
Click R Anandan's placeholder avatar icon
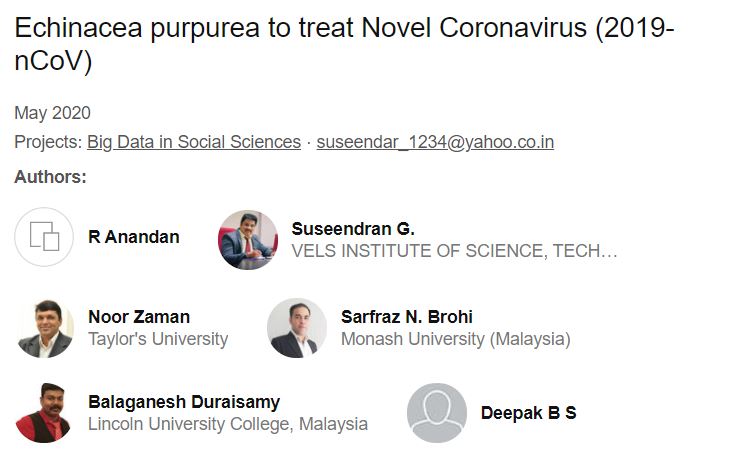click(44, 237)
